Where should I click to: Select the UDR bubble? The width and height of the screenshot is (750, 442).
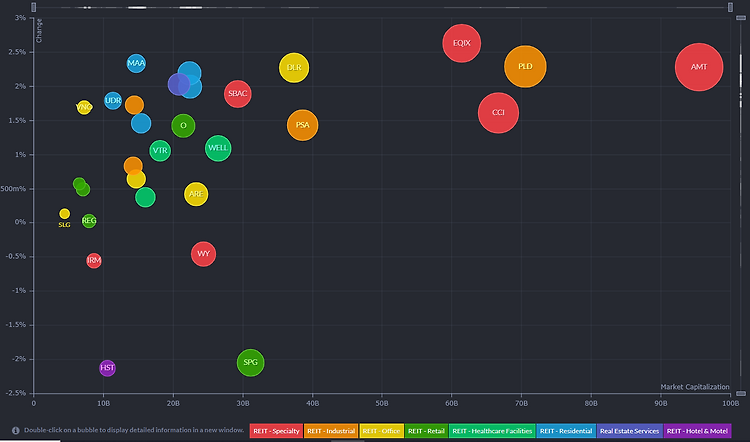pyautogui.click(x=113, y=100)
